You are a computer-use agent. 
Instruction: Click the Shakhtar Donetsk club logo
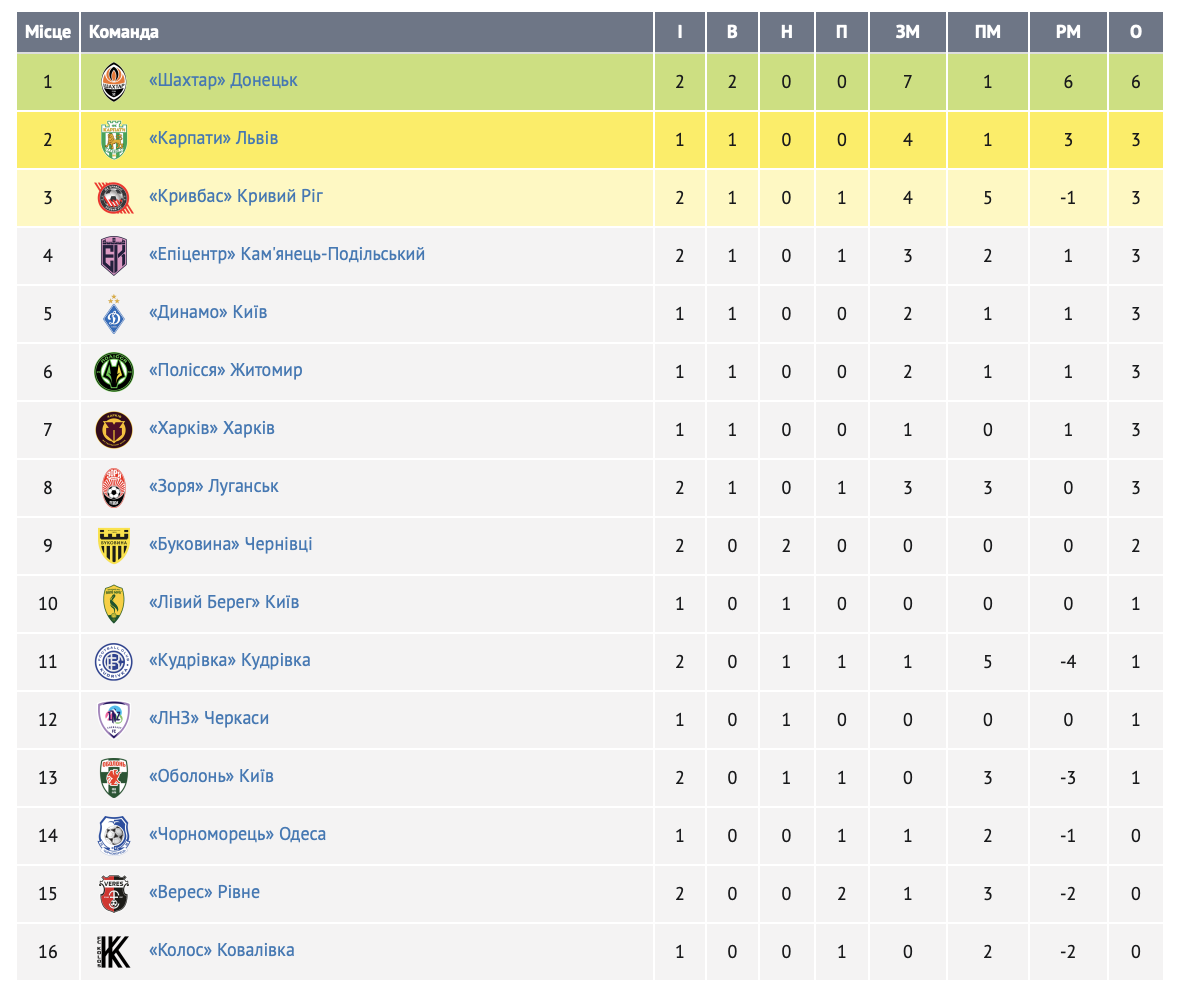click(114, 81)
